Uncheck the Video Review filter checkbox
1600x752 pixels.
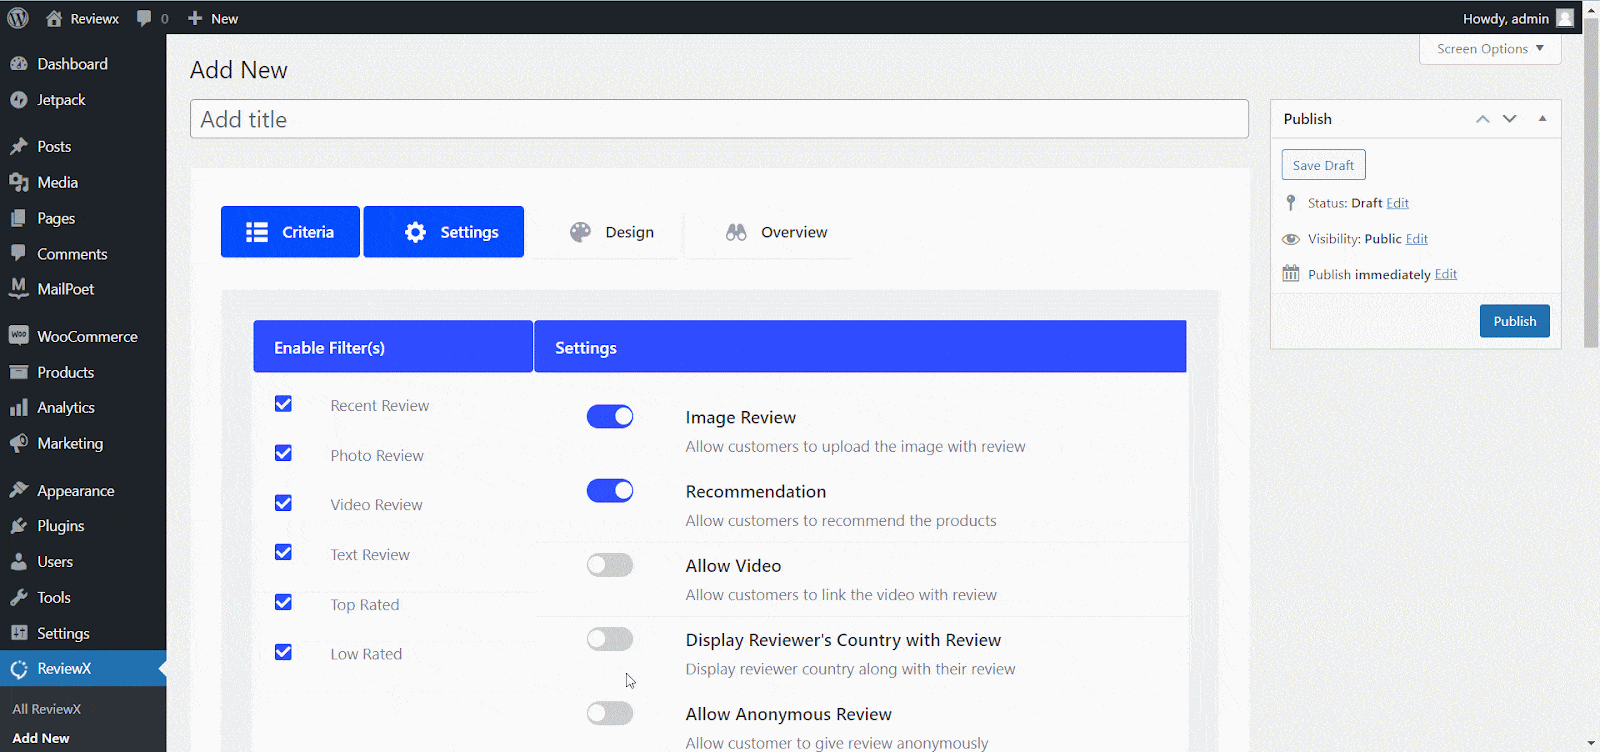(283, 503)
